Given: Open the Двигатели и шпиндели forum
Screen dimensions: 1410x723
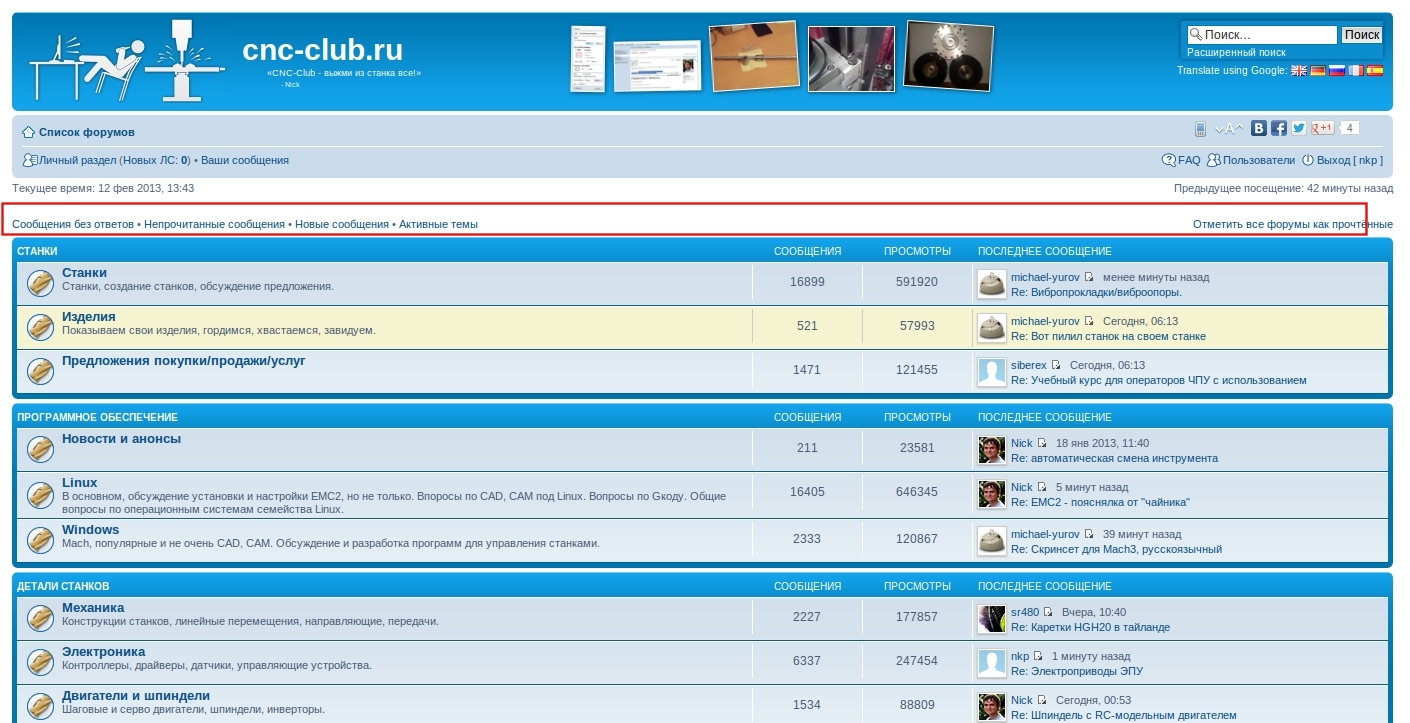Looking at the screenshot, I should [x=136, y=696].
